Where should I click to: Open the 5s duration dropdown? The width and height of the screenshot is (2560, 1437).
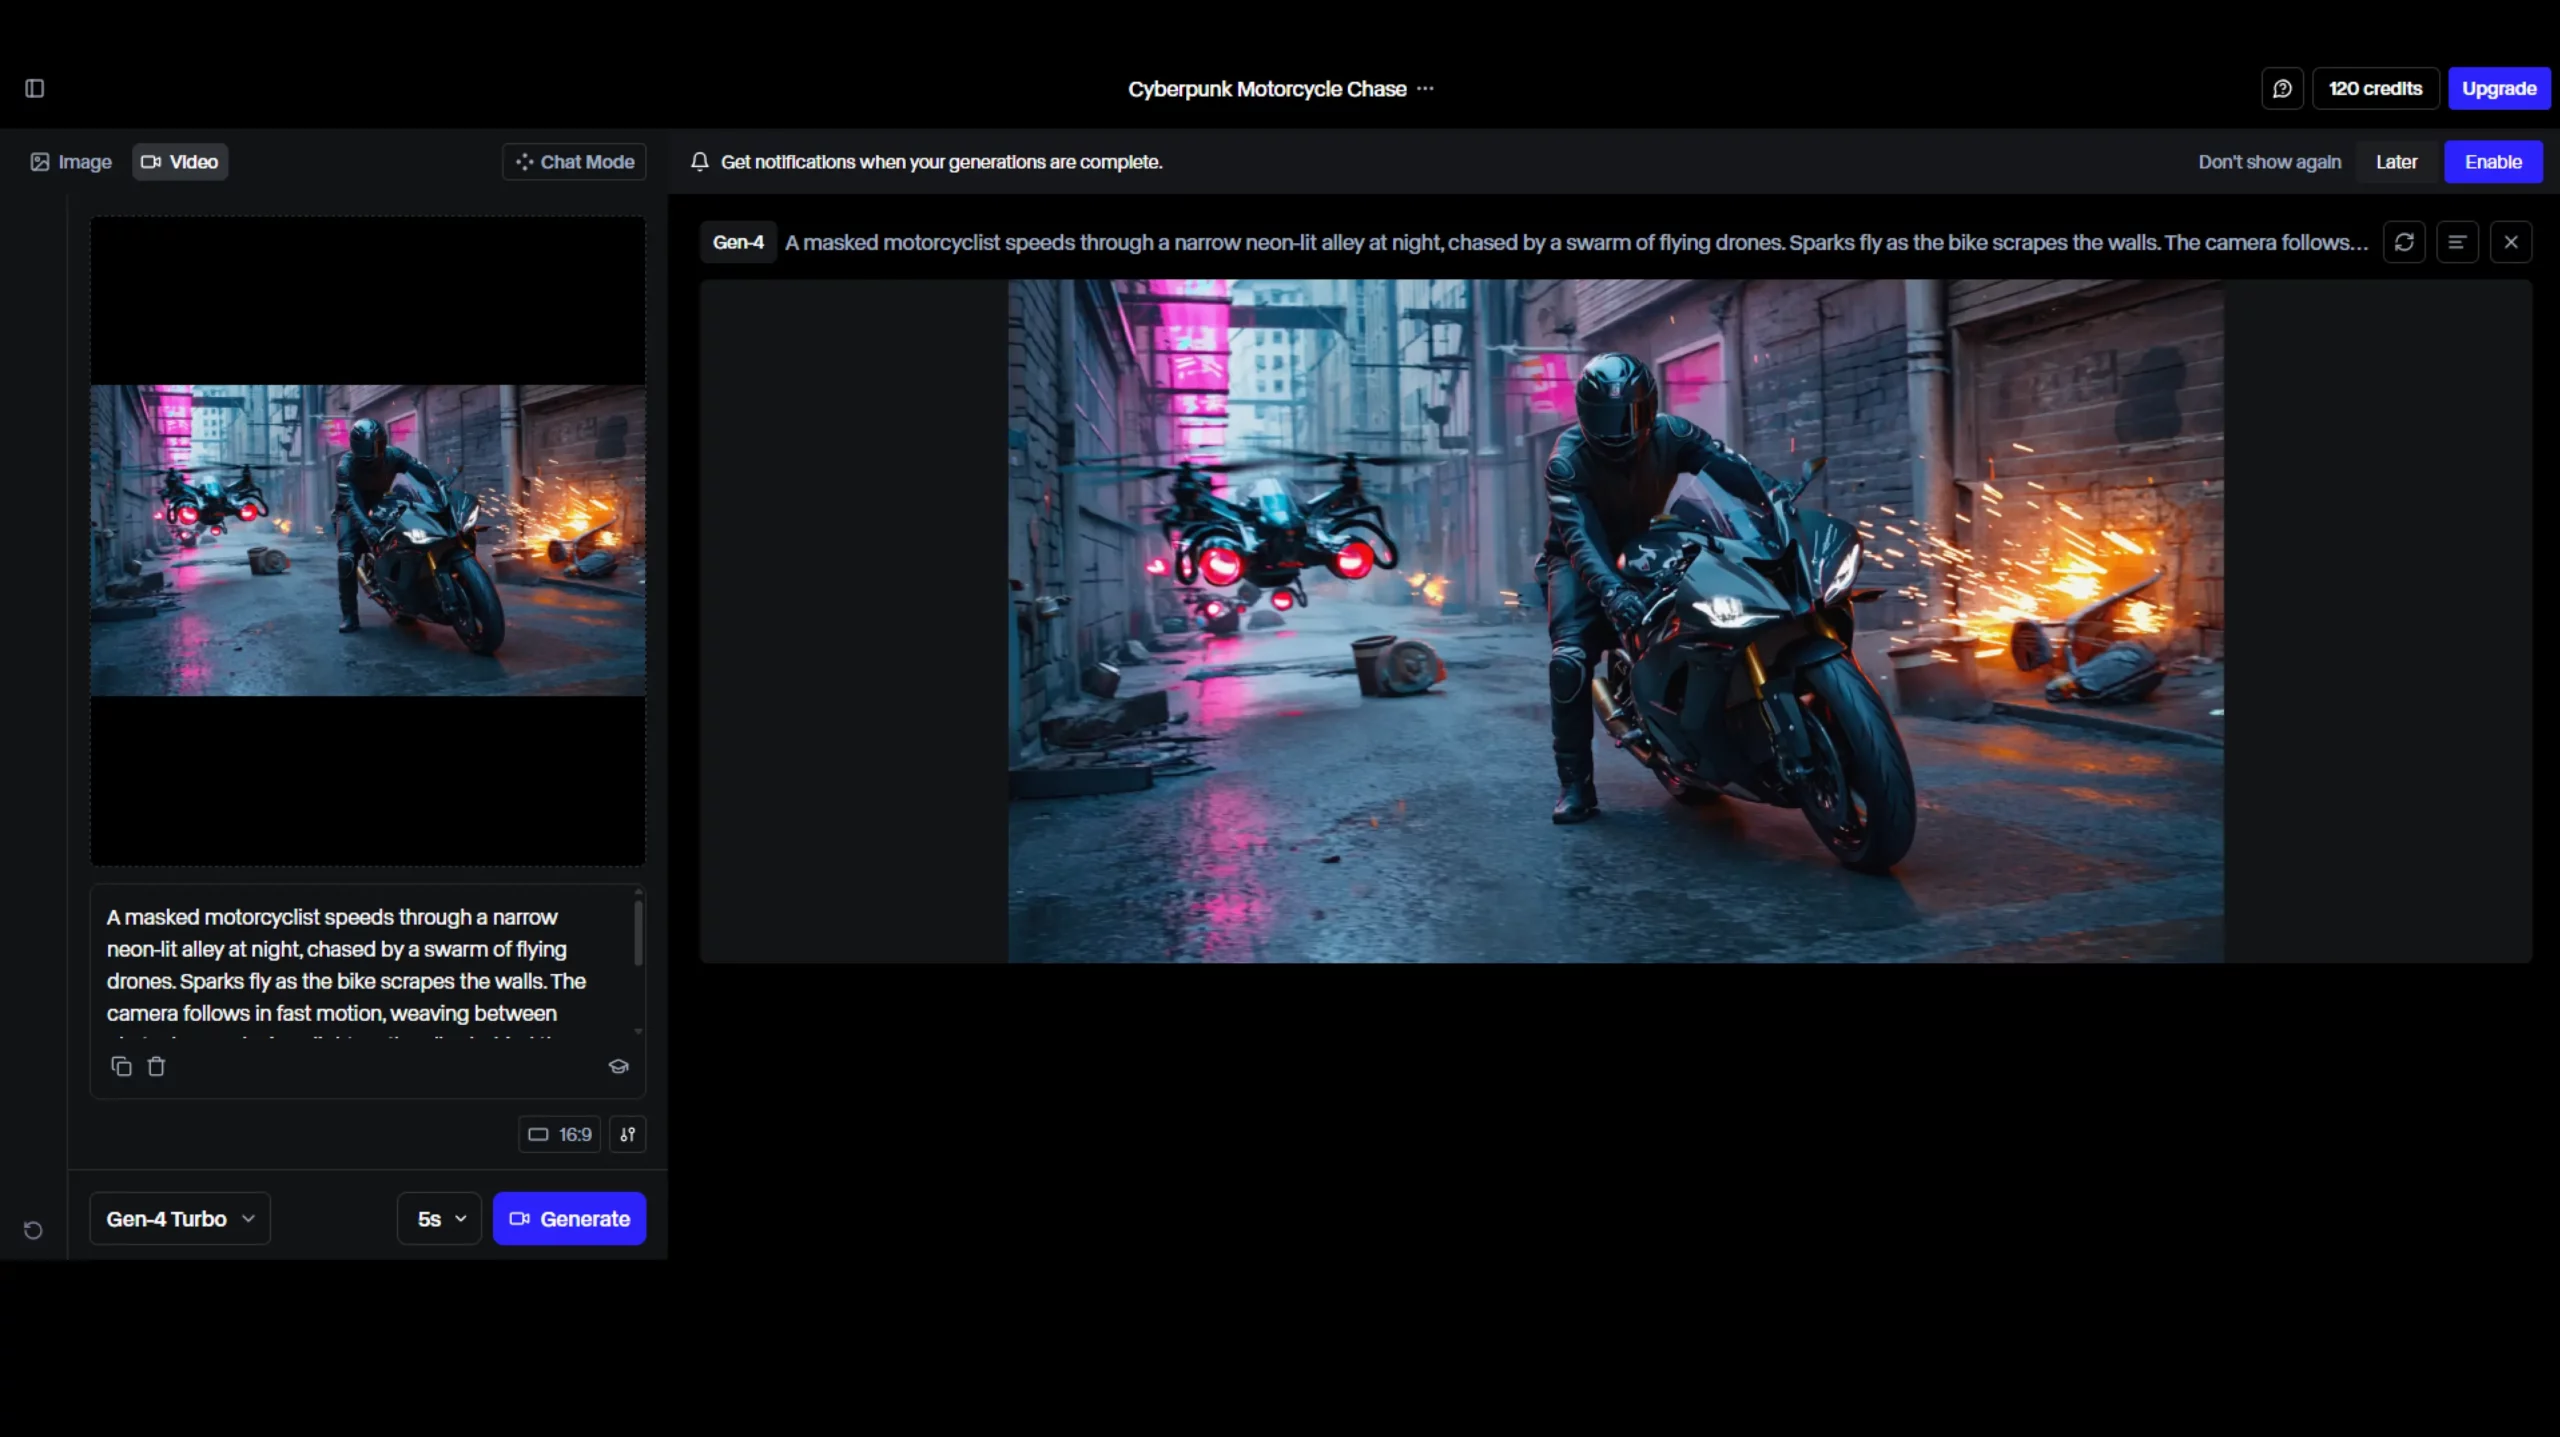click(440, 1219)
